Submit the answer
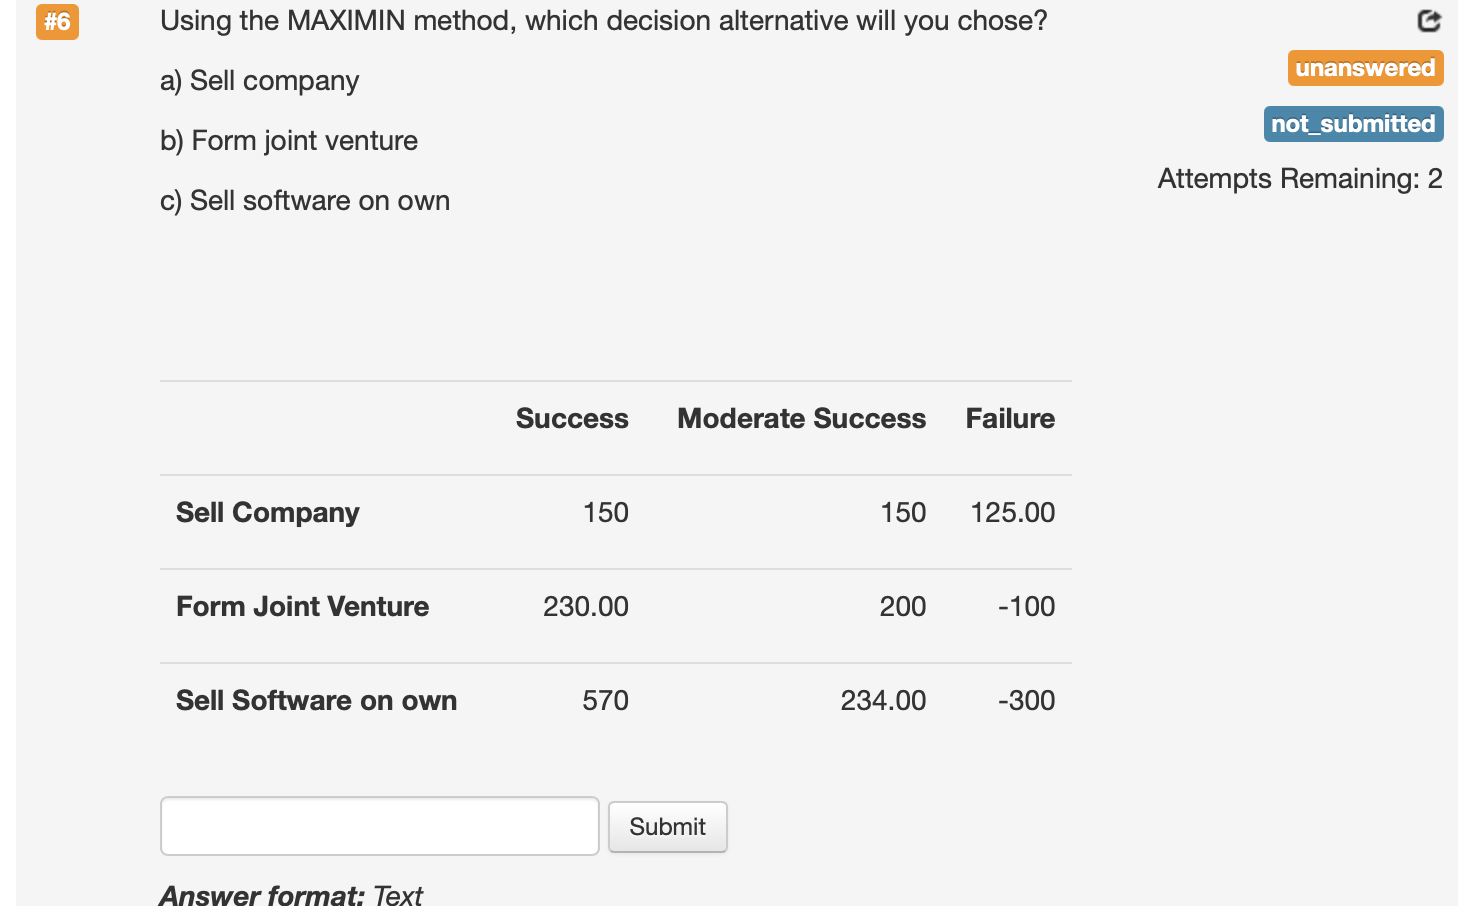Image resolution: width=1458 pixels, height=906 pixels. 667,826
